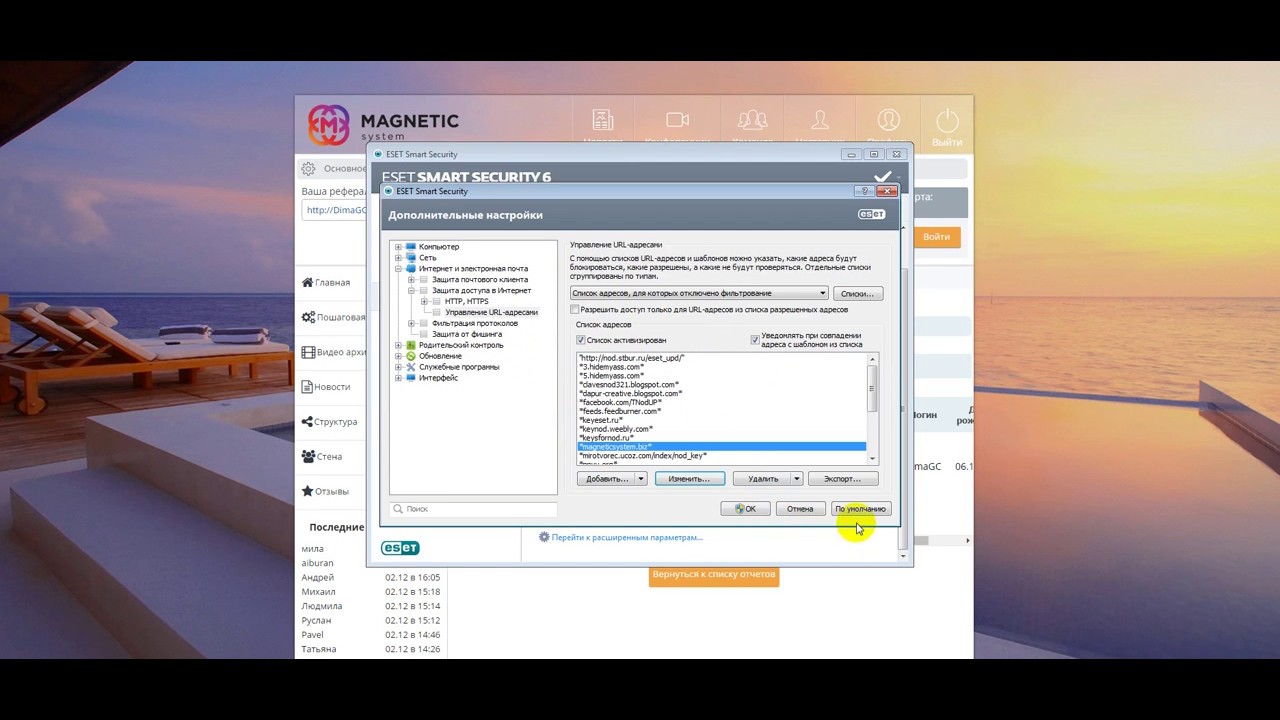Select the Компьютер monitor icon in tree
This screenshot has height=720, width=1280.
(x=410, y=247)
